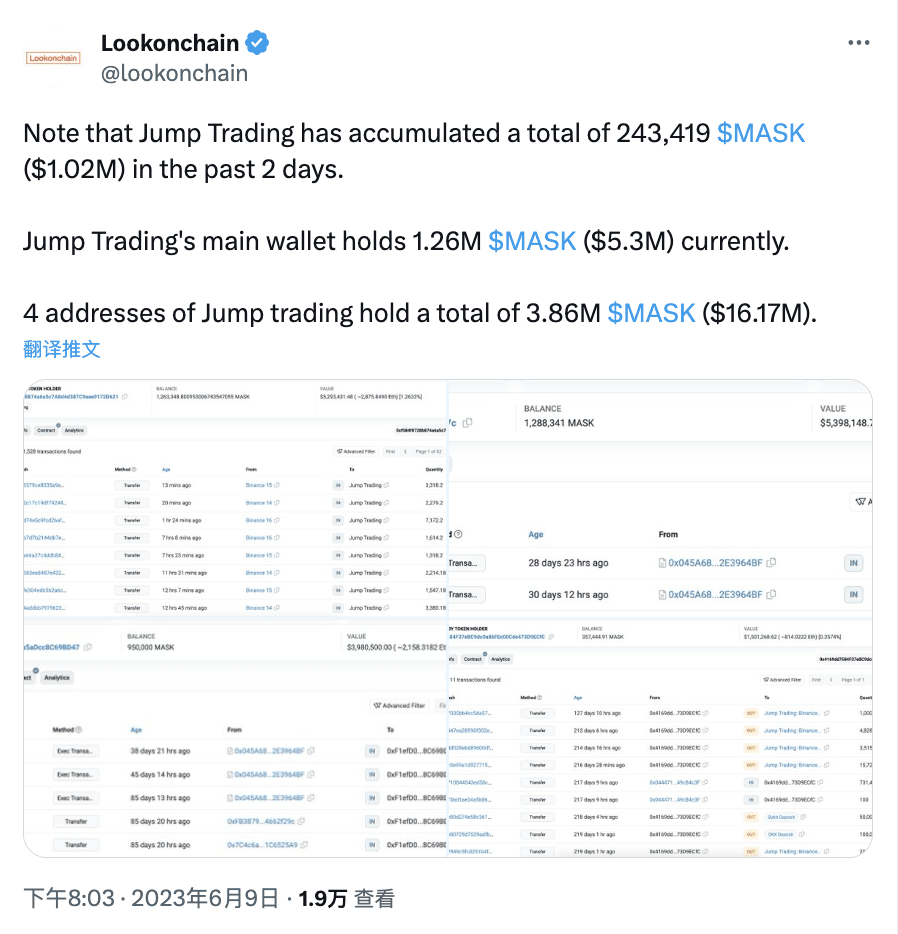Toggle sorting on the Age column header
898x934 pixels.
[x=165, y=470]
